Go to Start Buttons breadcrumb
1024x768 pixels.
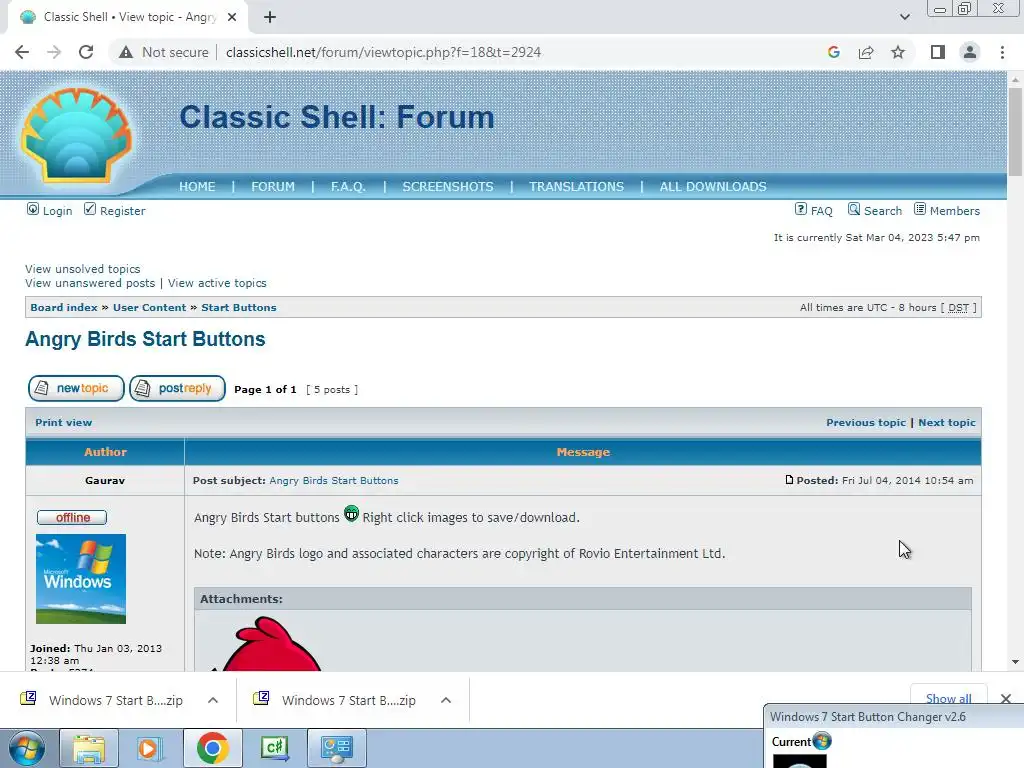point(239,308)
